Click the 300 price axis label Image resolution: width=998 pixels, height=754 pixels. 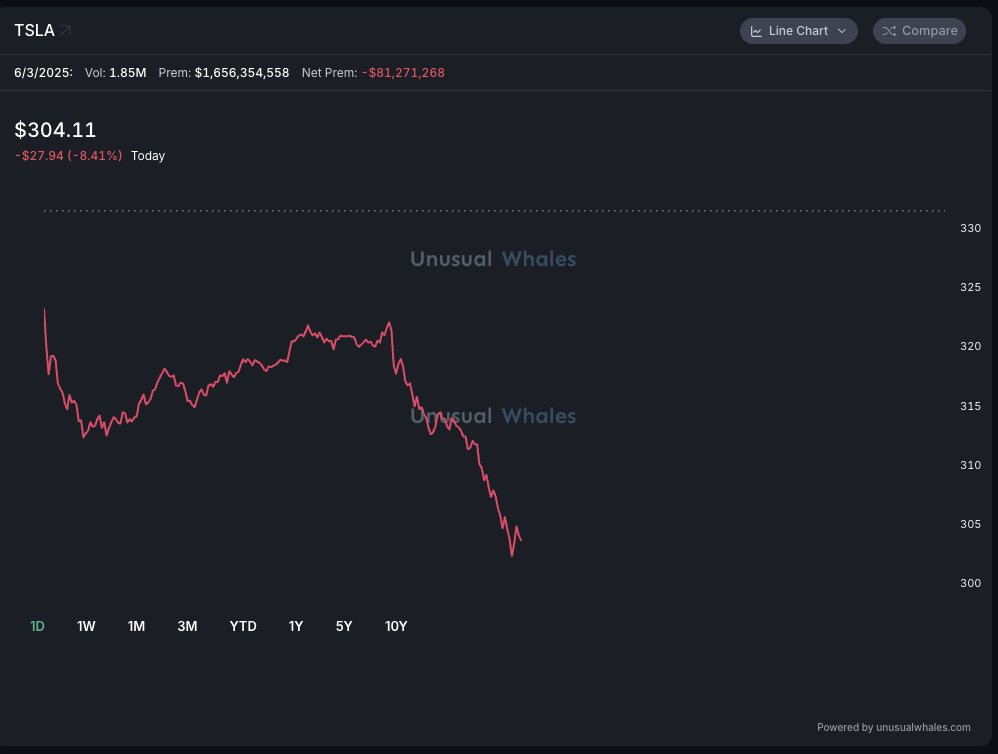click(x=971, y=583)
